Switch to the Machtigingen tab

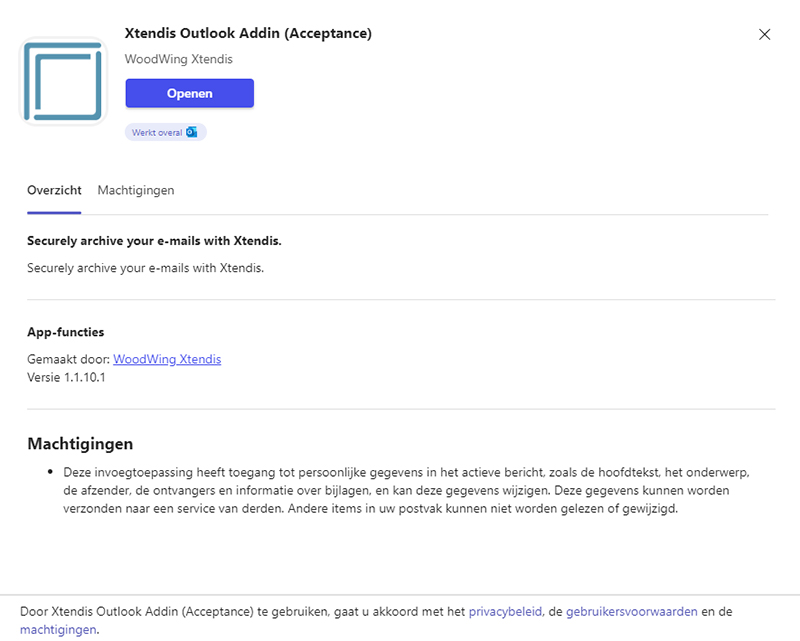[135, 190]
